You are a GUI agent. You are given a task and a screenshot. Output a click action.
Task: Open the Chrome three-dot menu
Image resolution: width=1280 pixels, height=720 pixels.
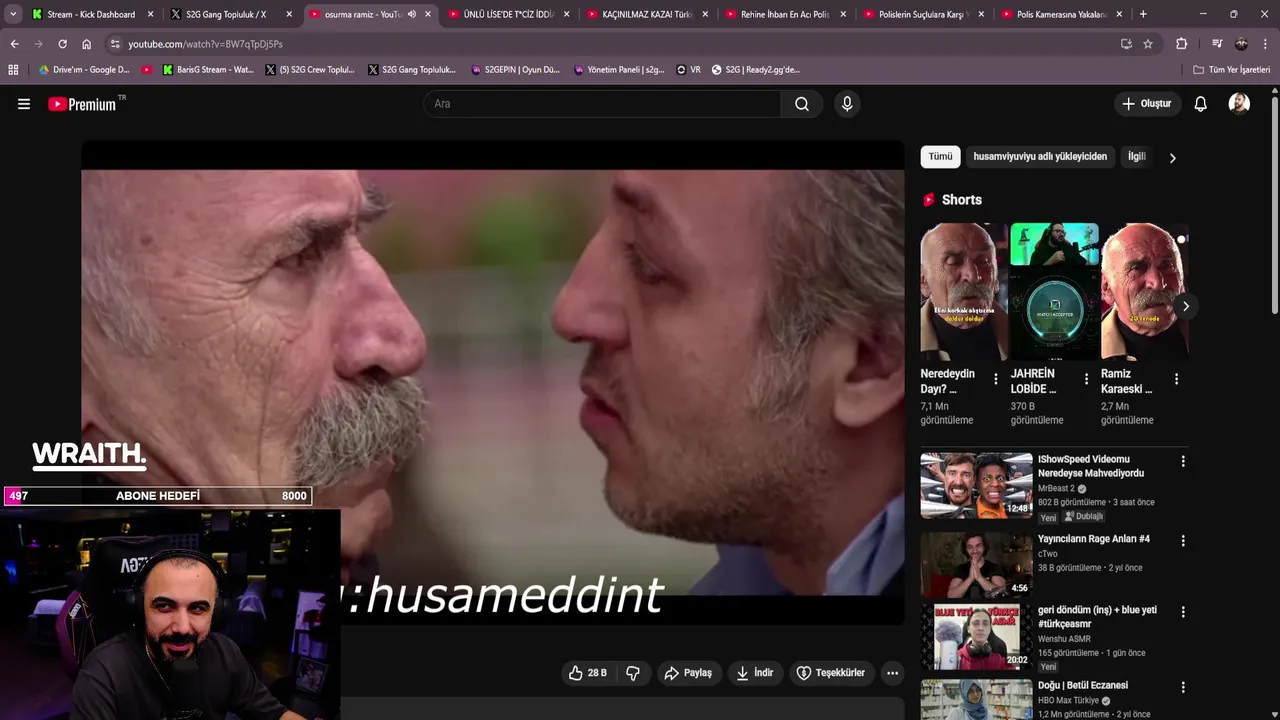point(1266,44)
